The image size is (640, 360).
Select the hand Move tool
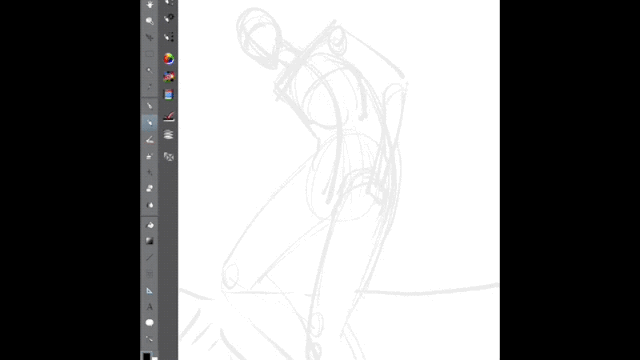click(149, 4)
